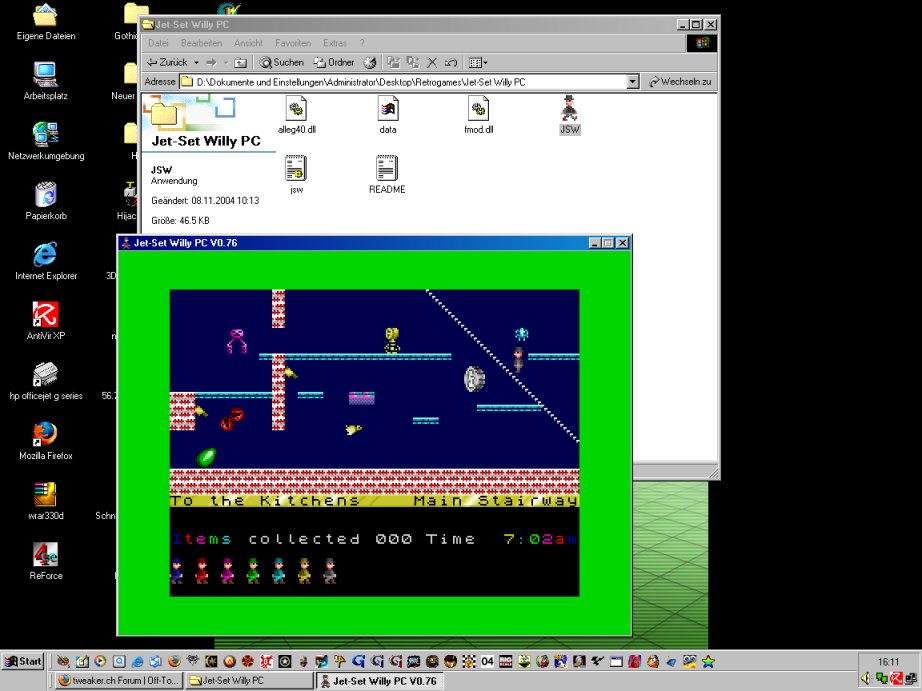Select the jsw configuration file

click(x=296, y=168)
